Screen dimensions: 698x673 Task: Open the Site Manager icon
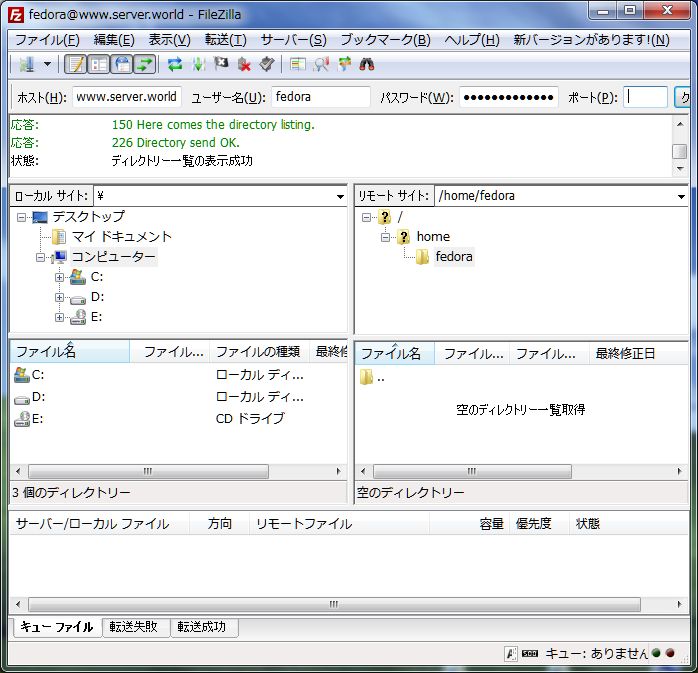point(27,65)
